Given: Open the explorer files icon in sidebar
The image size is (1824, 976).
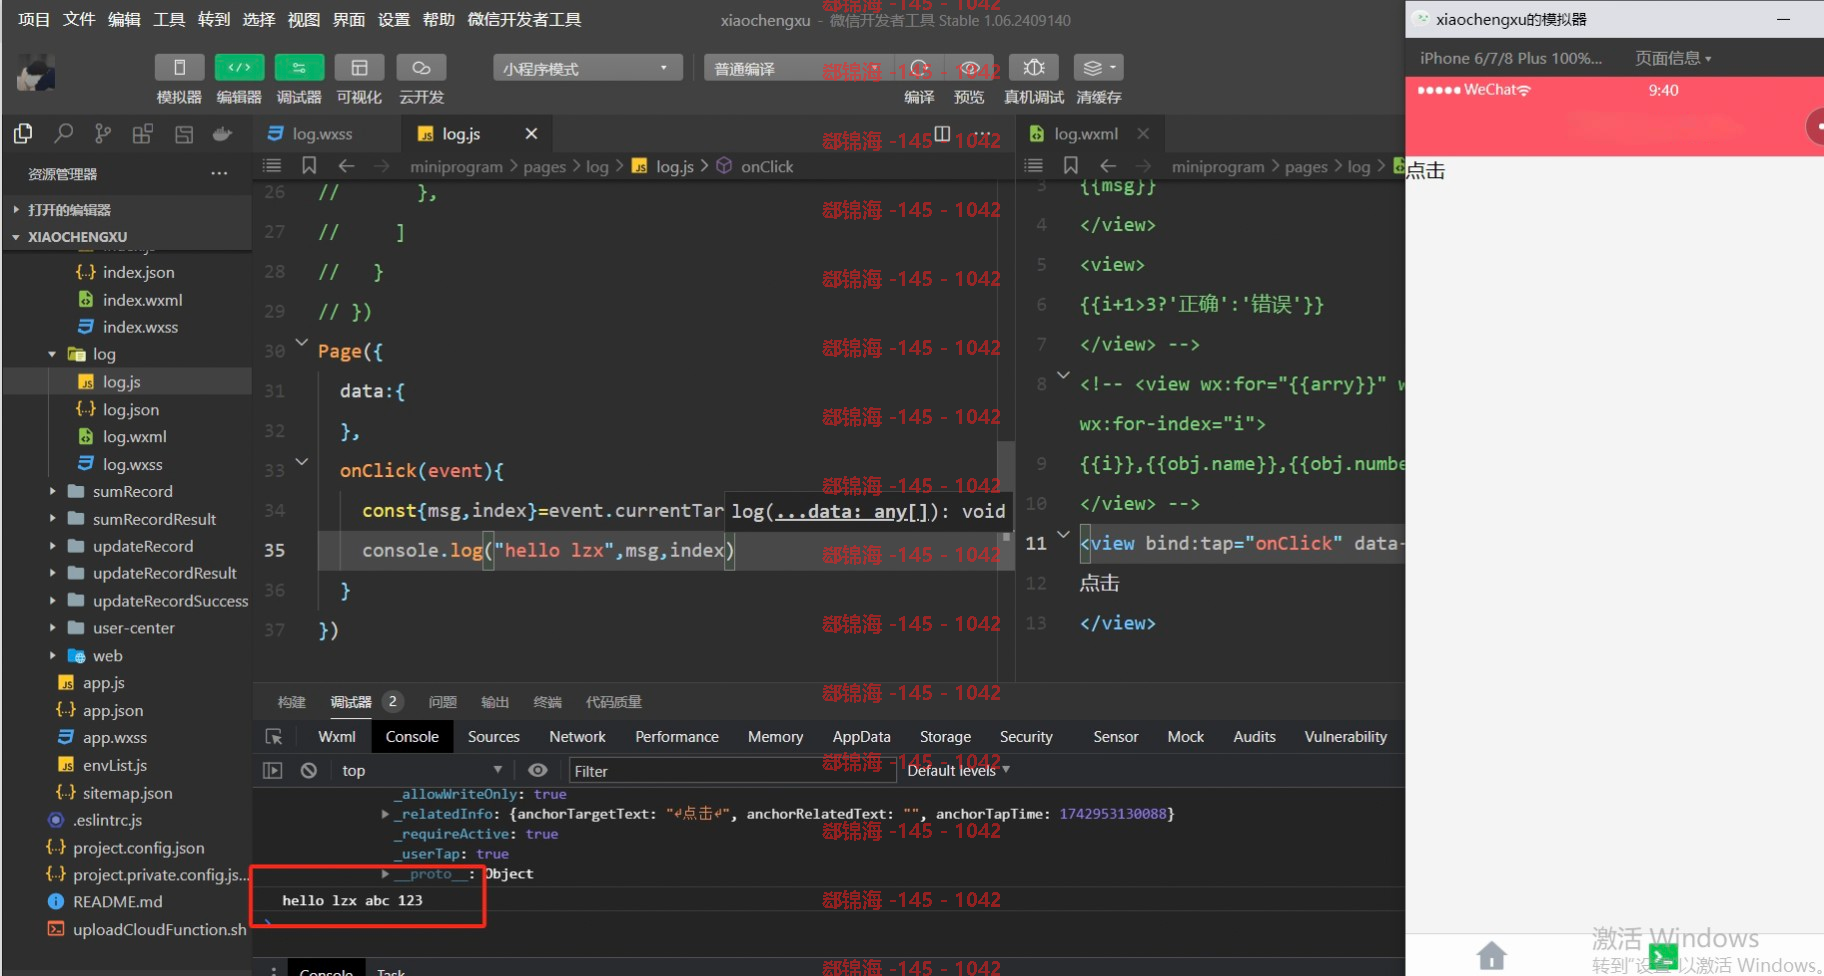Looking at the screenshot, I should coord(22,133).
